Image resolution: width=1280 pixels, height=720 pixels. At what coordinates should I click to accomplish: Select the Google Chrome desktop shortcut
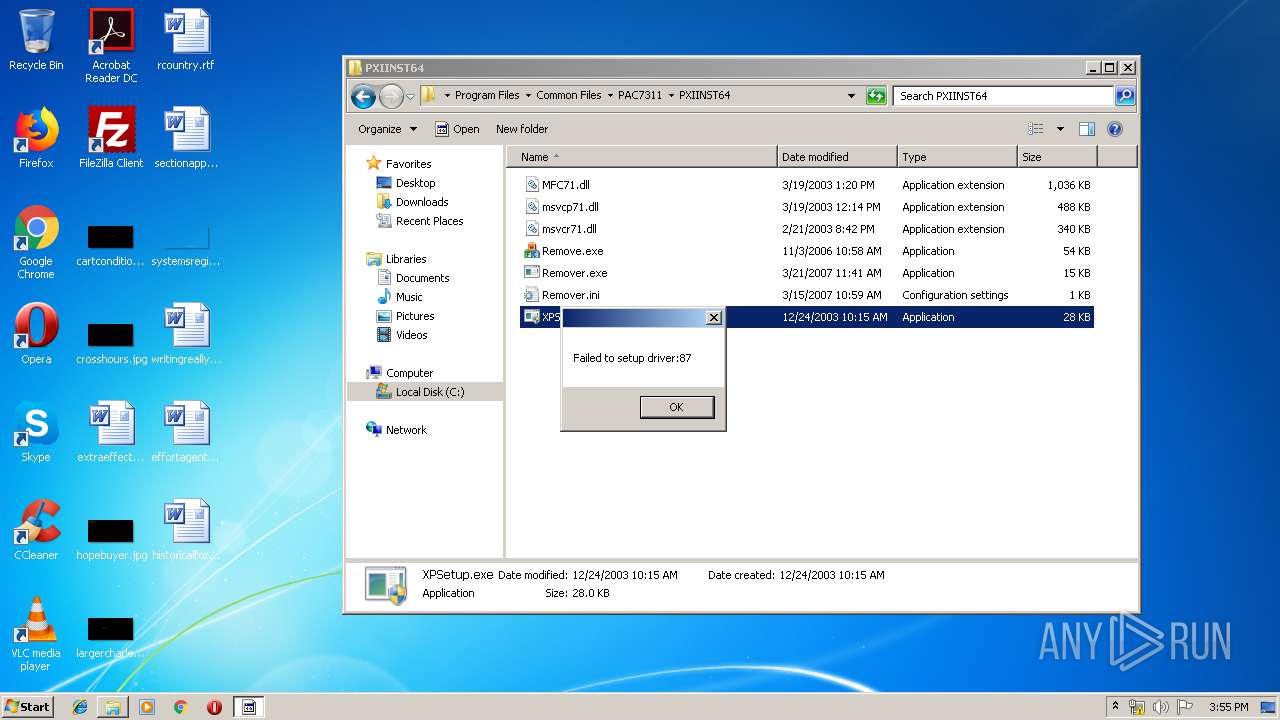[x=36, y=242]
